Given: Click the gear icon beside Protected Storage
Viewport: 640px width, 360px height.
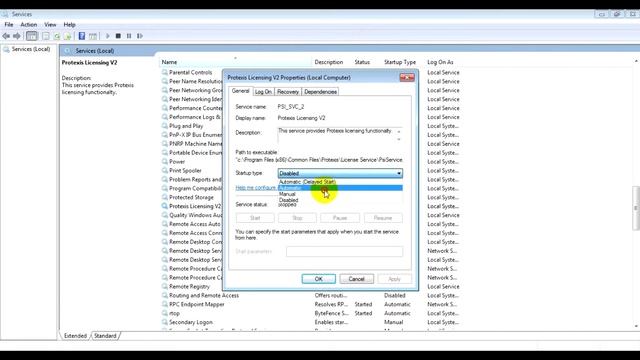Looking at the screenshot, I should [x=164, y=197].
